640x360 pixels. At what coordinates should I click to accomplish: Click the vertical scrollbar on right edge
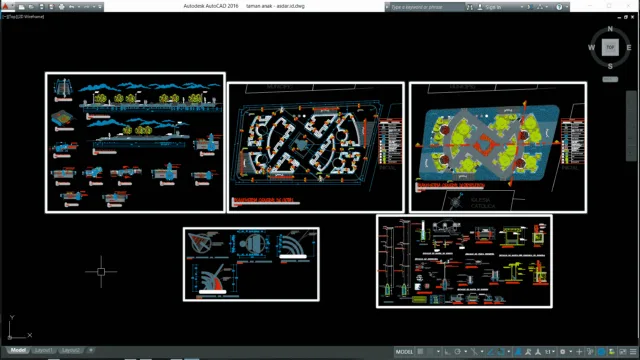pyautogui.click(x=631, y=125)
